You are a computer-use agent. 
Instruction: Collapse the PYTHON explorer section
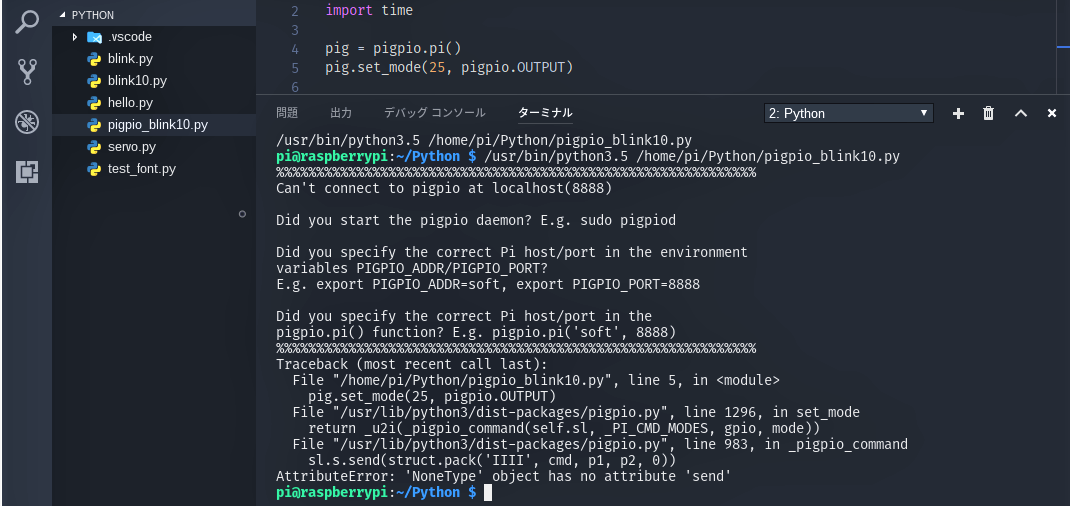(63, 15)
